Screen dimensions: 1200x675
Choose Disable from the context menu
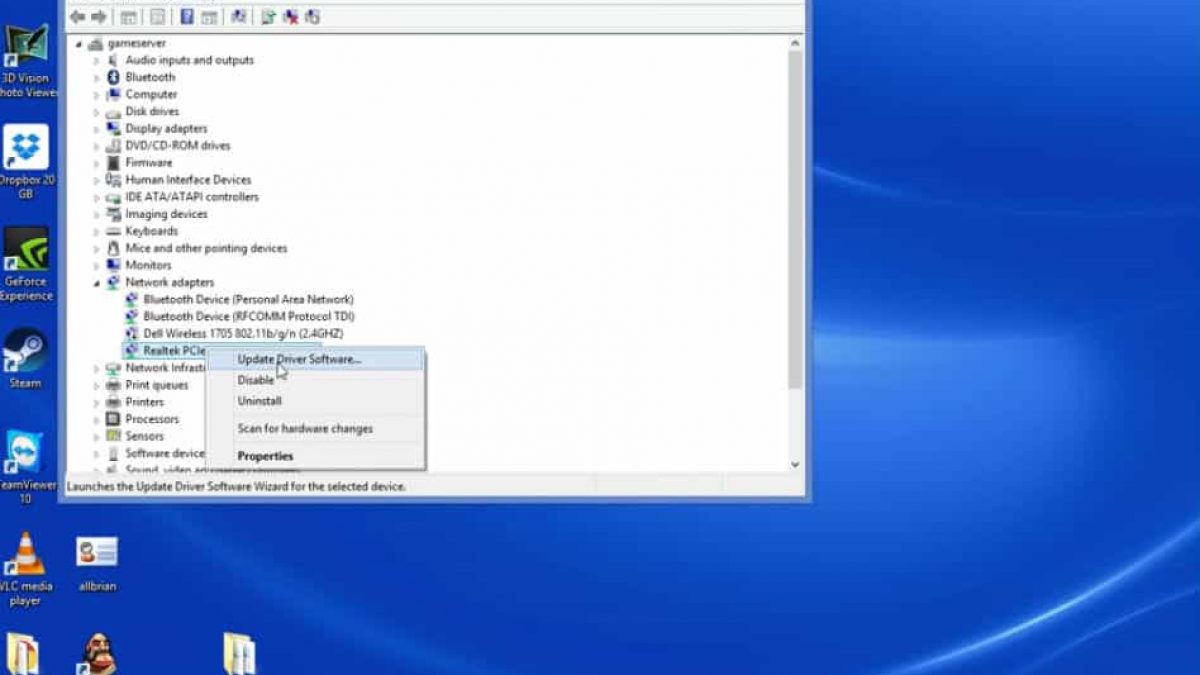click(315, 380)
